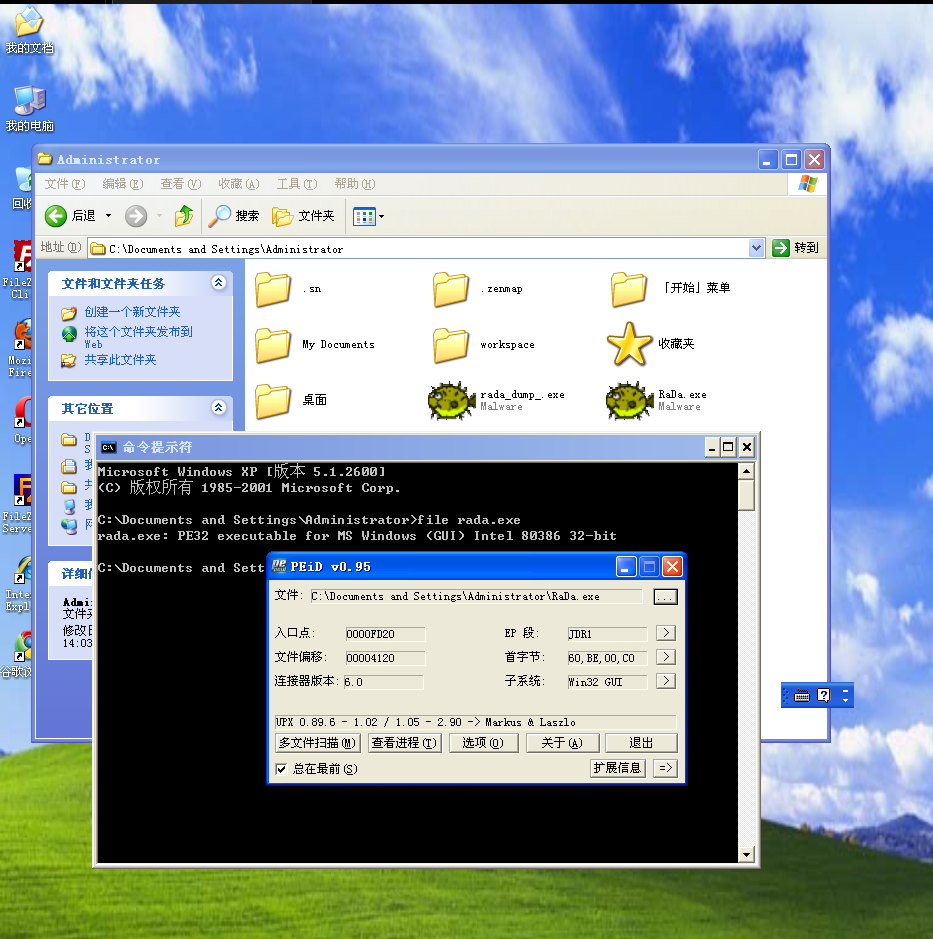Click command prompt scroll down arrow
The image size is (933, 939).
[x=746, y=855]
